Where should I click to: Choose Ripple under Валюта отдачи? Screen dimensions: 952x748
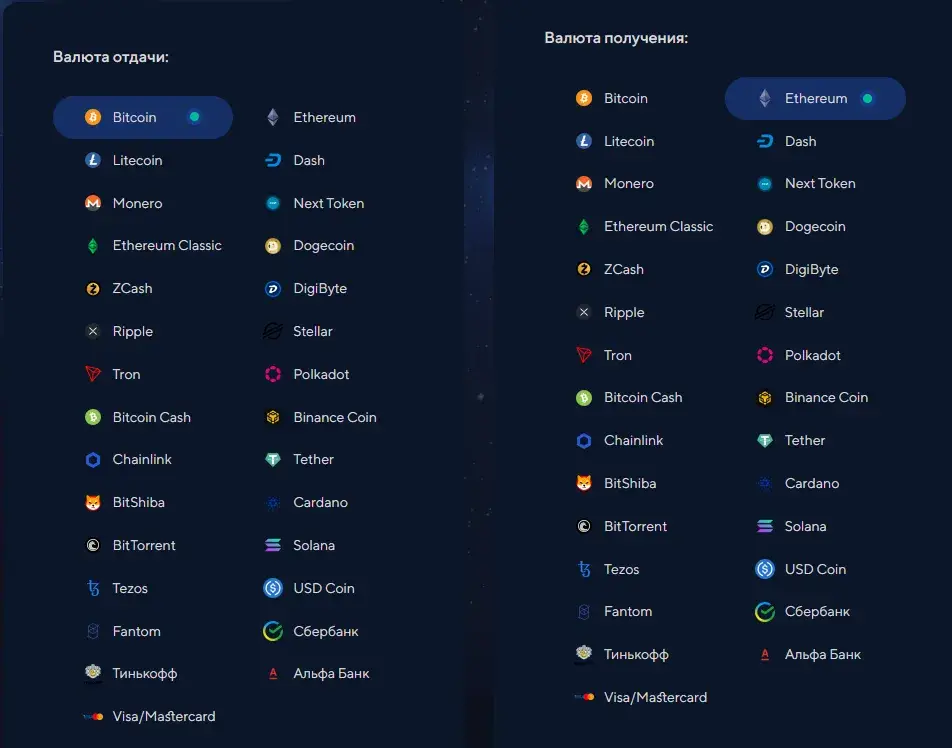(119, 332)
